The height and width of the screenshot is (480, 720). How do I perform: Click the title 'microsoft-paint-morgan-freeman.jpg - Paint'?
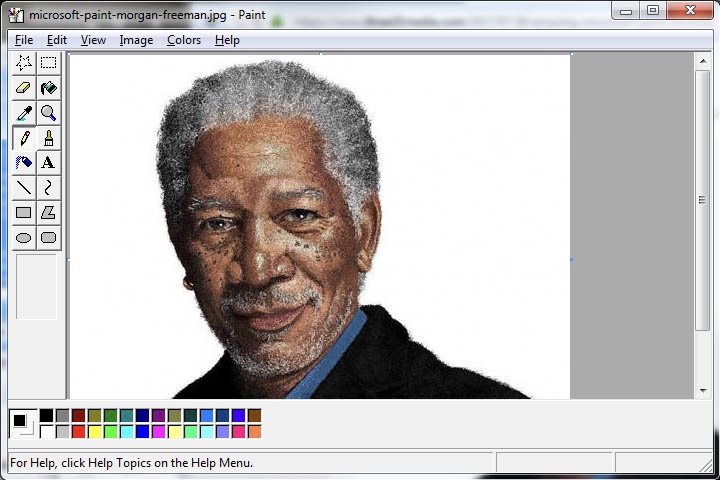pyautogui.click(x=147, y=15)
